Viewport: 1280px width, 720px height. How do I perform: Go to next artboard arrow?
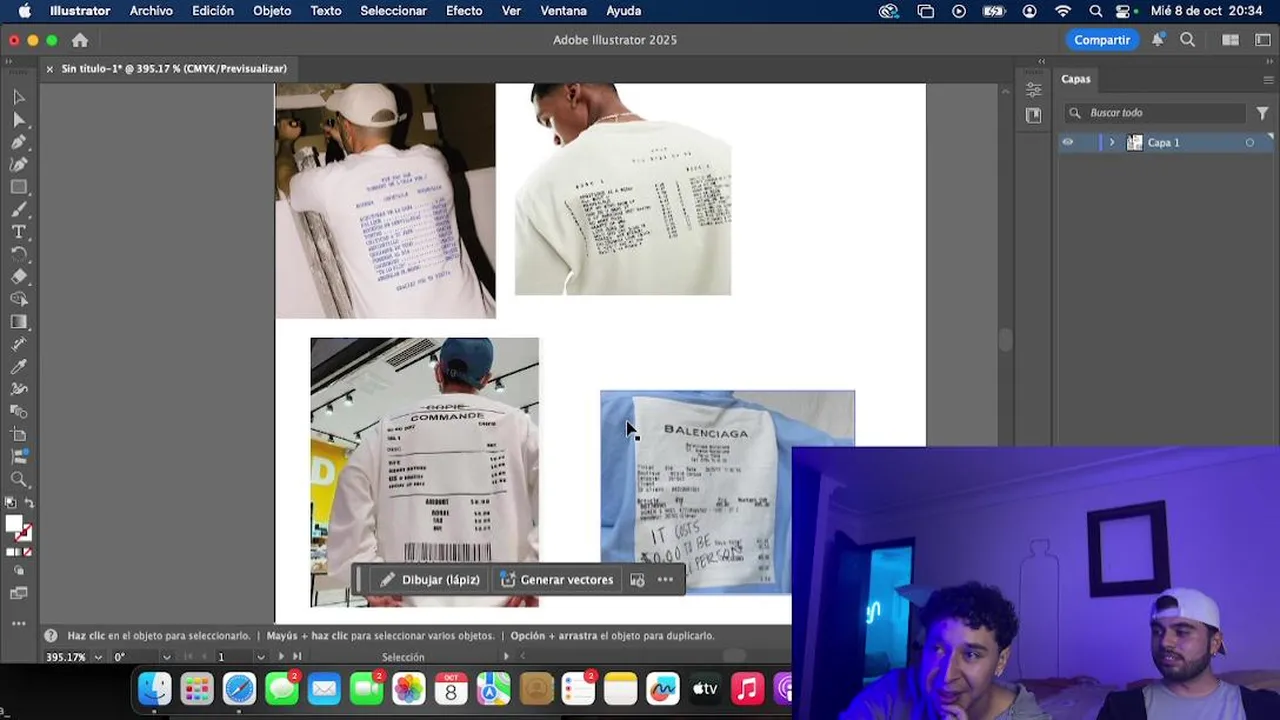pyautogui.click(x=281, y=657)
